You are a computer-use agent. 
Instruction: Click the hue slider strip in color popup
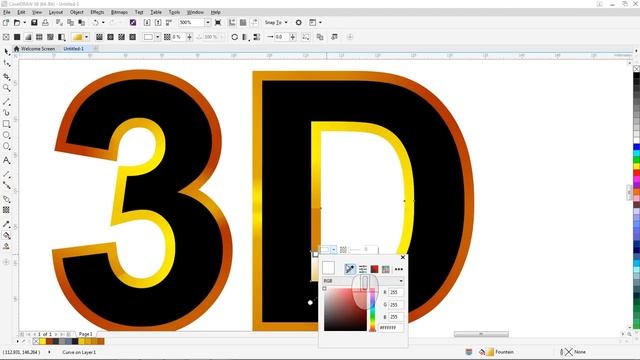pos(372,309)
